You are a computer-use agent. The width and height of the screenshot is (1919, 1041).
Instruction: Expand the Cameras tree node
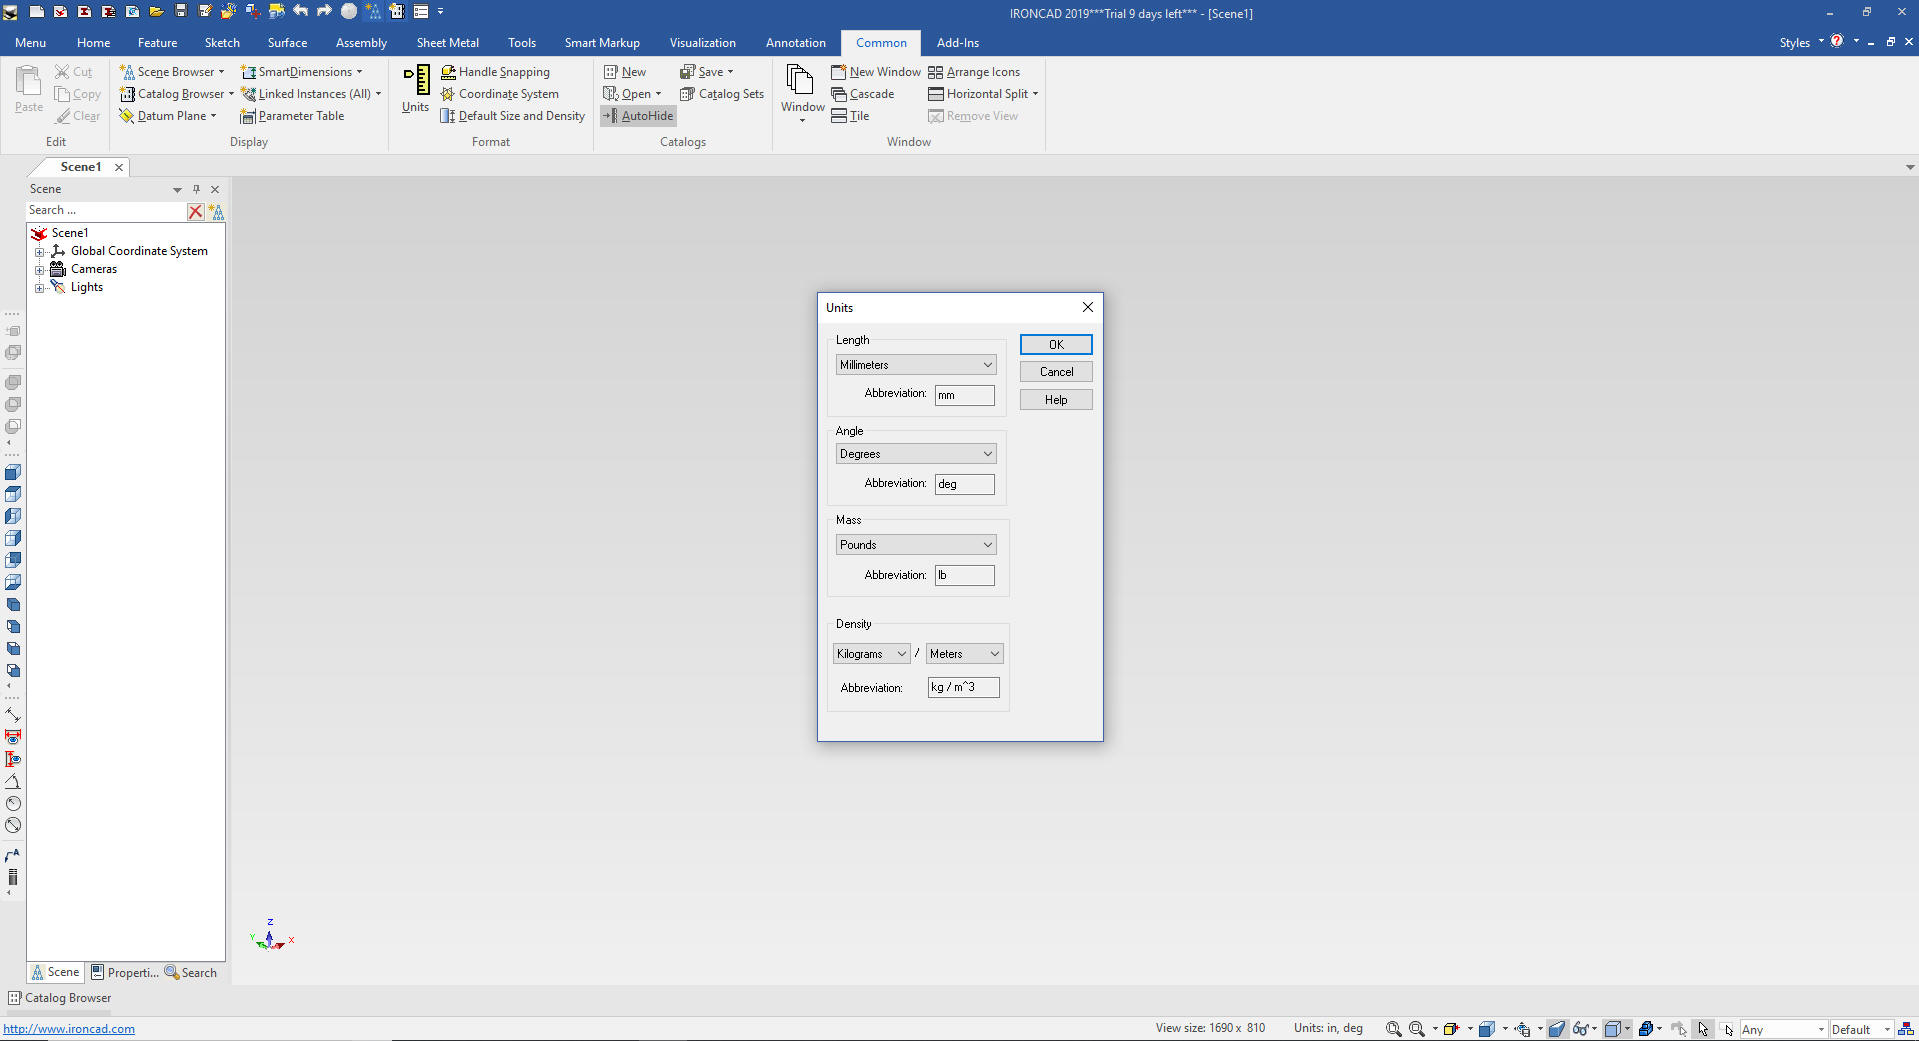(x=40, y=270)
